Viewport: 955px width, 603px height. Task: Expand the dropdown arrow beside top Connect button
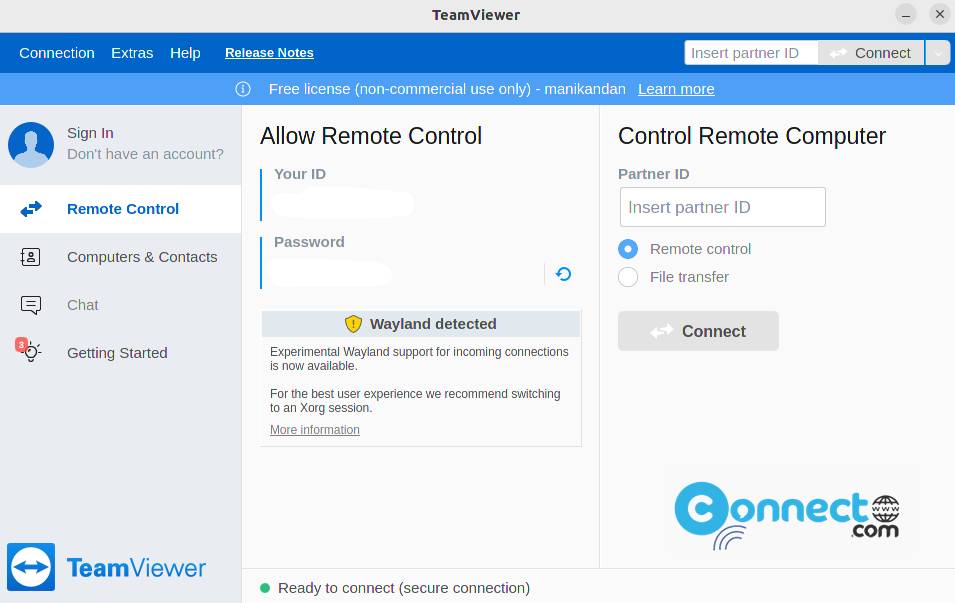(x=938, y=53)
